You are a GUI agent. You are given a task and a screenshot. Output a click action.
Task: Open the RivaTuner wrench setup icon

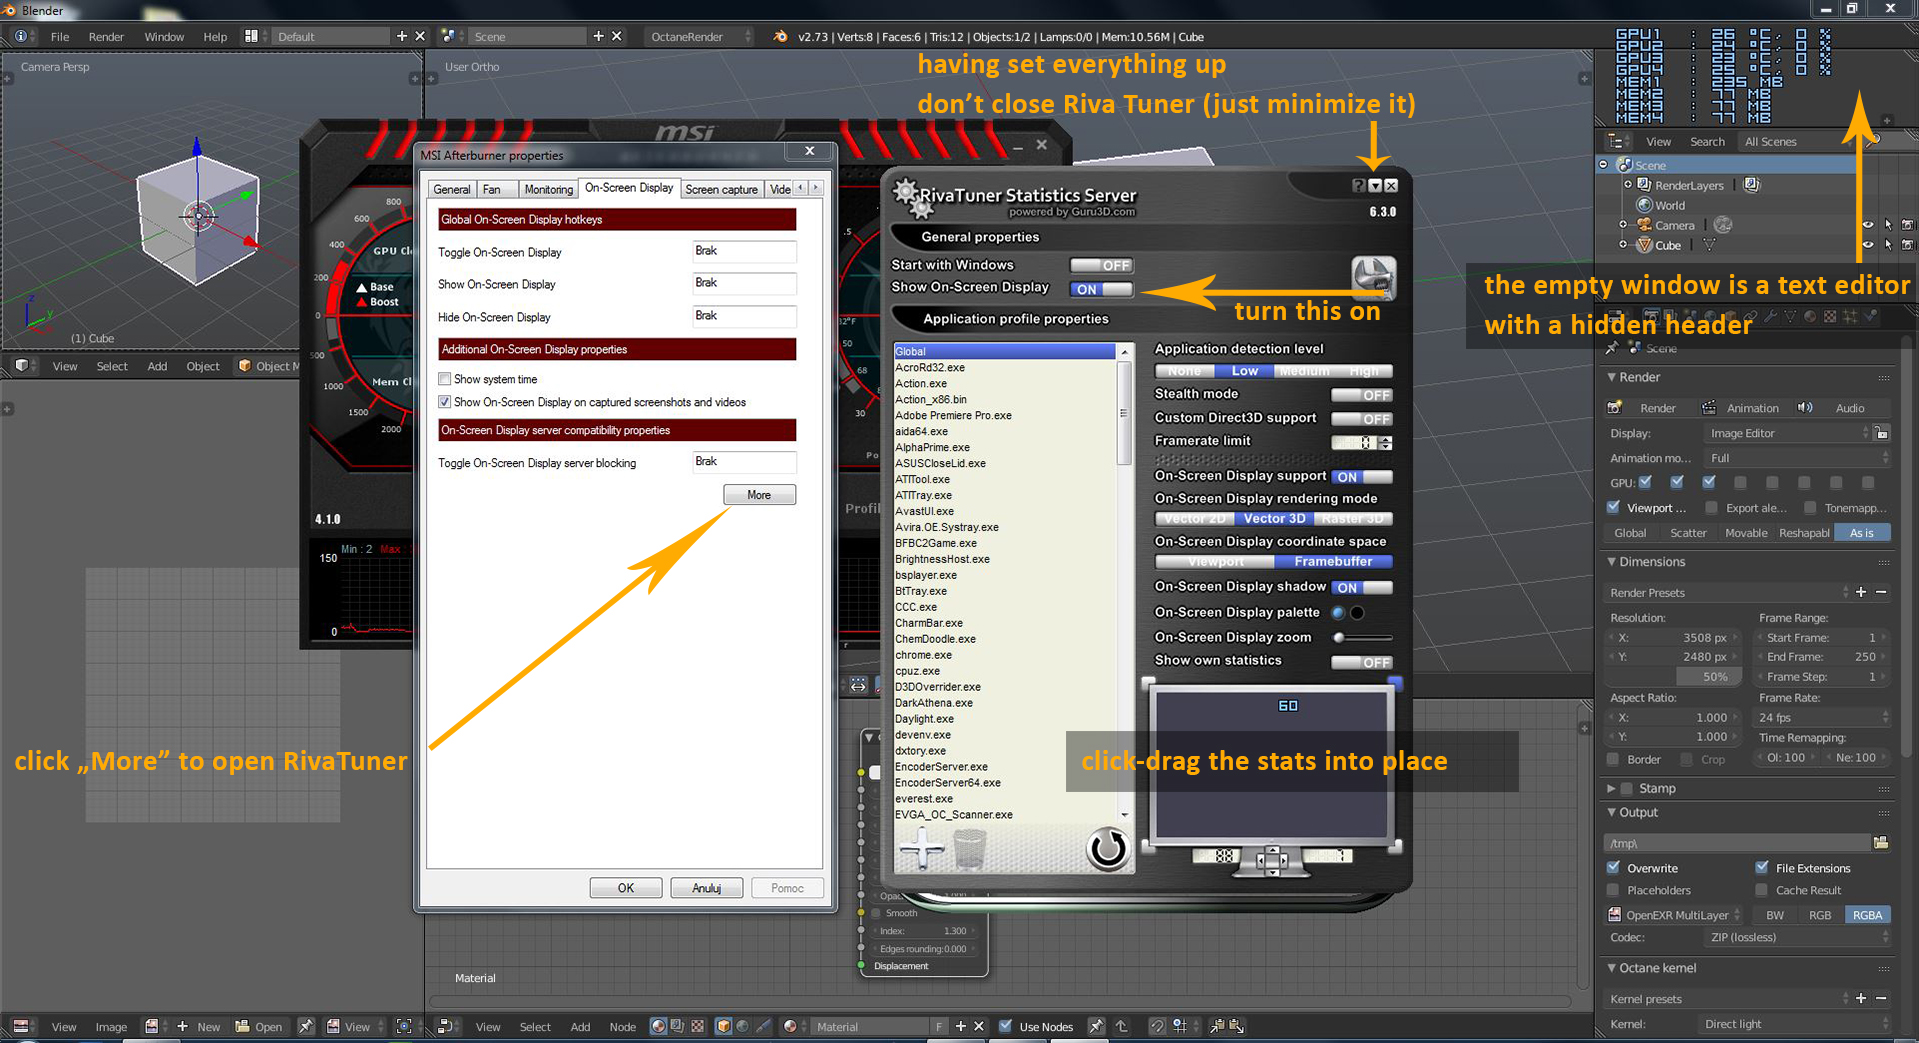pyautogui.click(x=1373, y=277)
